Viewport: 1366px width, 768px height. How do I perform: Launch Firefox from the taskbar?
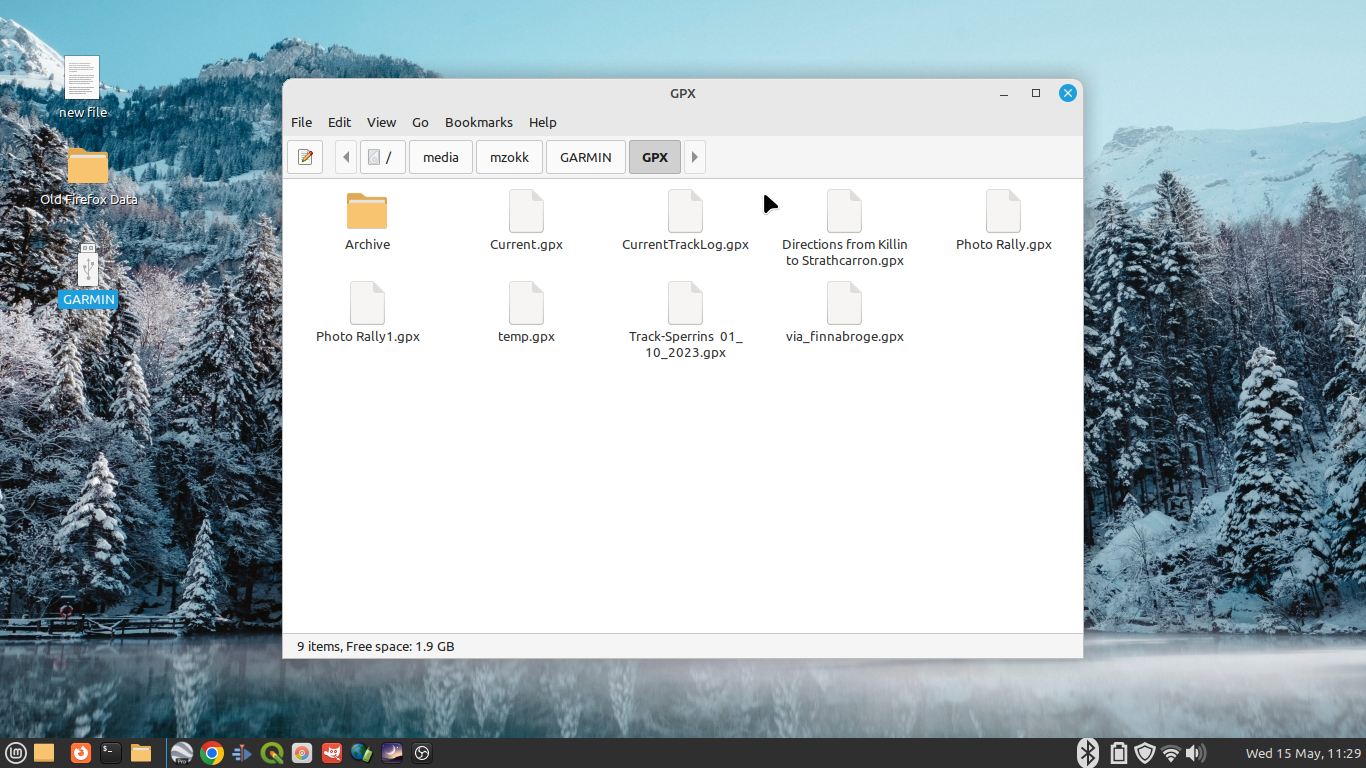click(x=81, y=753)
